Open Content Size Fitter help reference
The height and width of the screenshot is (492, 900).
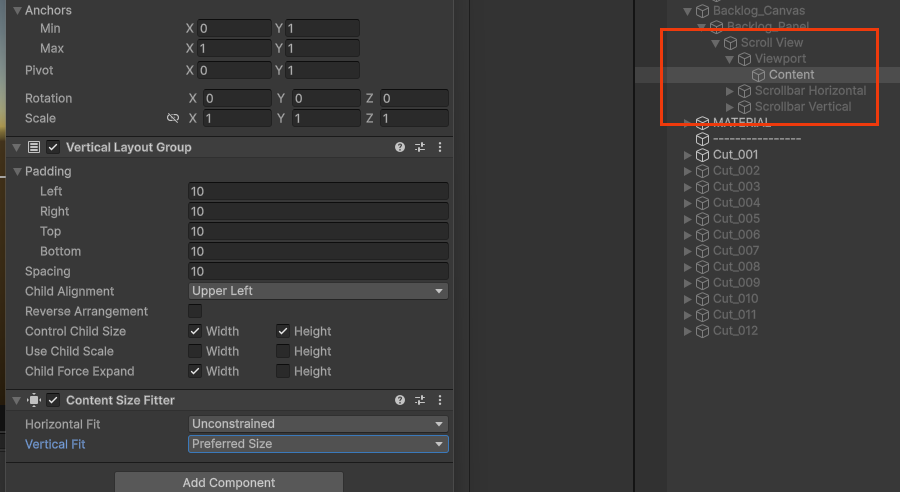tap(400, 400)
